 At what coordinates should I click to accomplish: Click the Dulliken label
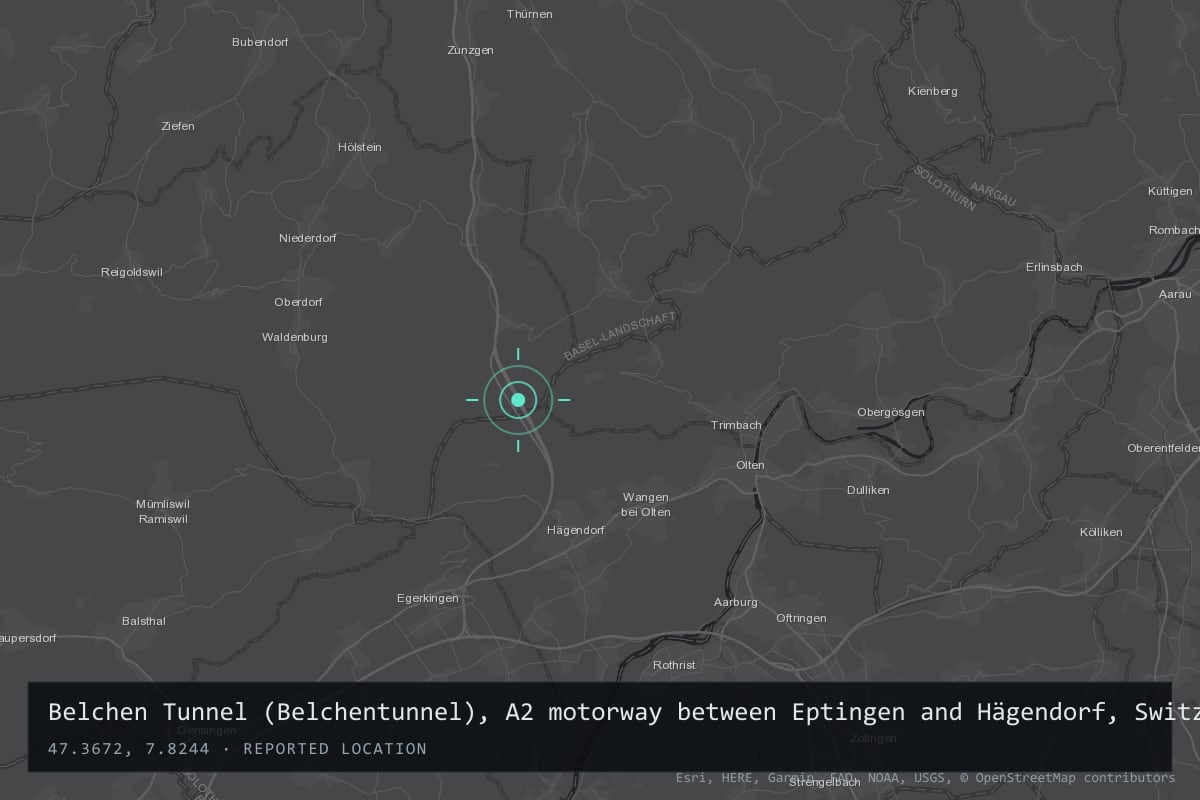tap(868, 490)
